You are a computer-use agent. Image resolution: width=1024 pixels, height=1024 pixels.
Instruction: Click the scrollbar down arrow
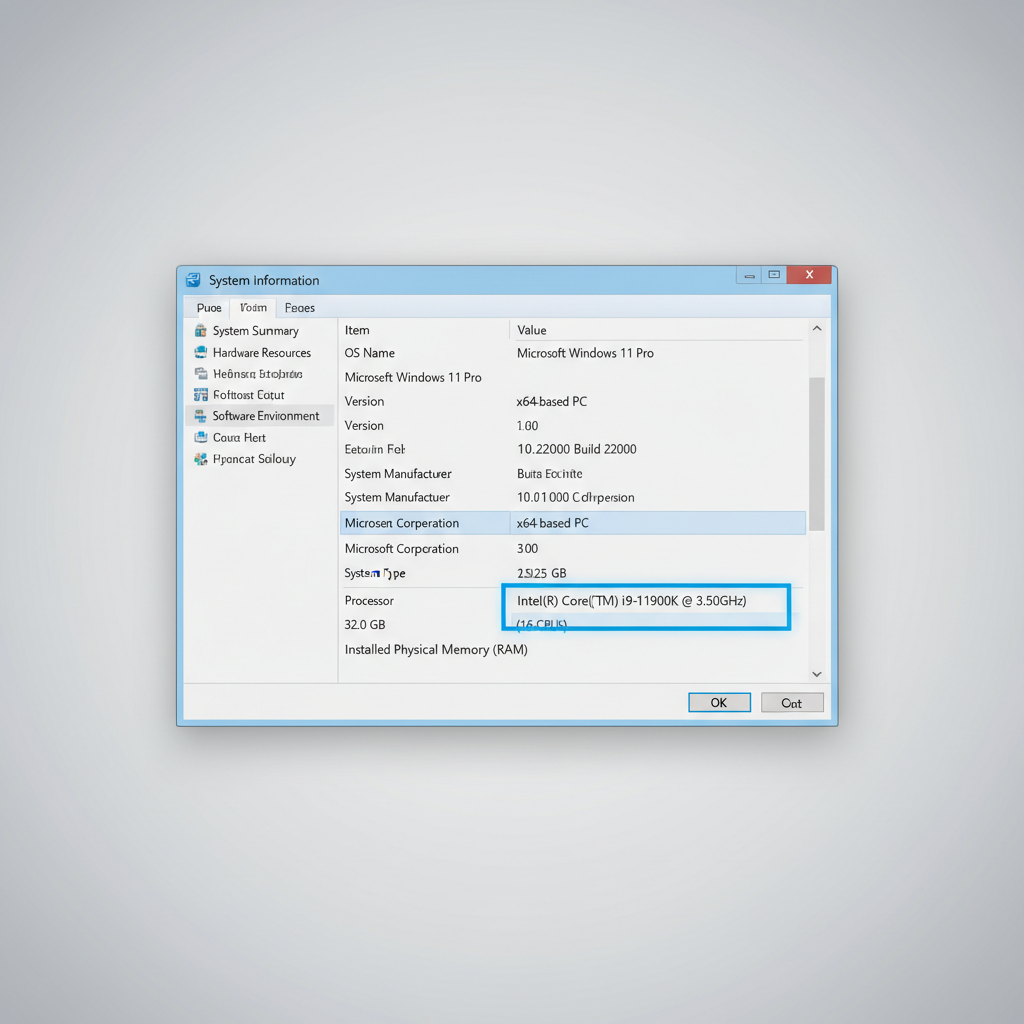click(816, 673)
